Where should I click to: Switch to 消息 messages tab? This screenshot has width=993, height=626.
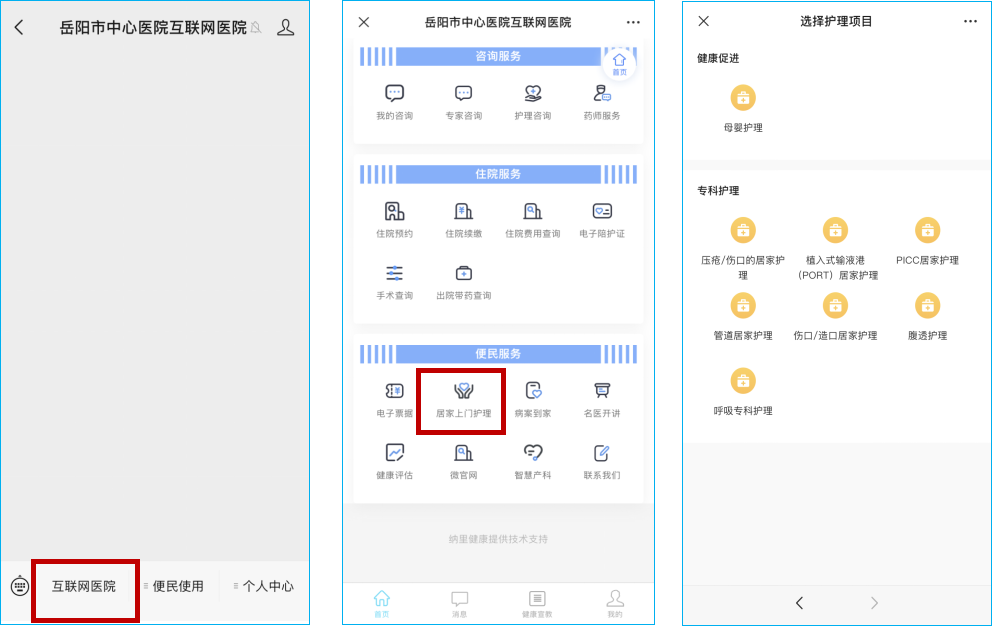(459, 604)
